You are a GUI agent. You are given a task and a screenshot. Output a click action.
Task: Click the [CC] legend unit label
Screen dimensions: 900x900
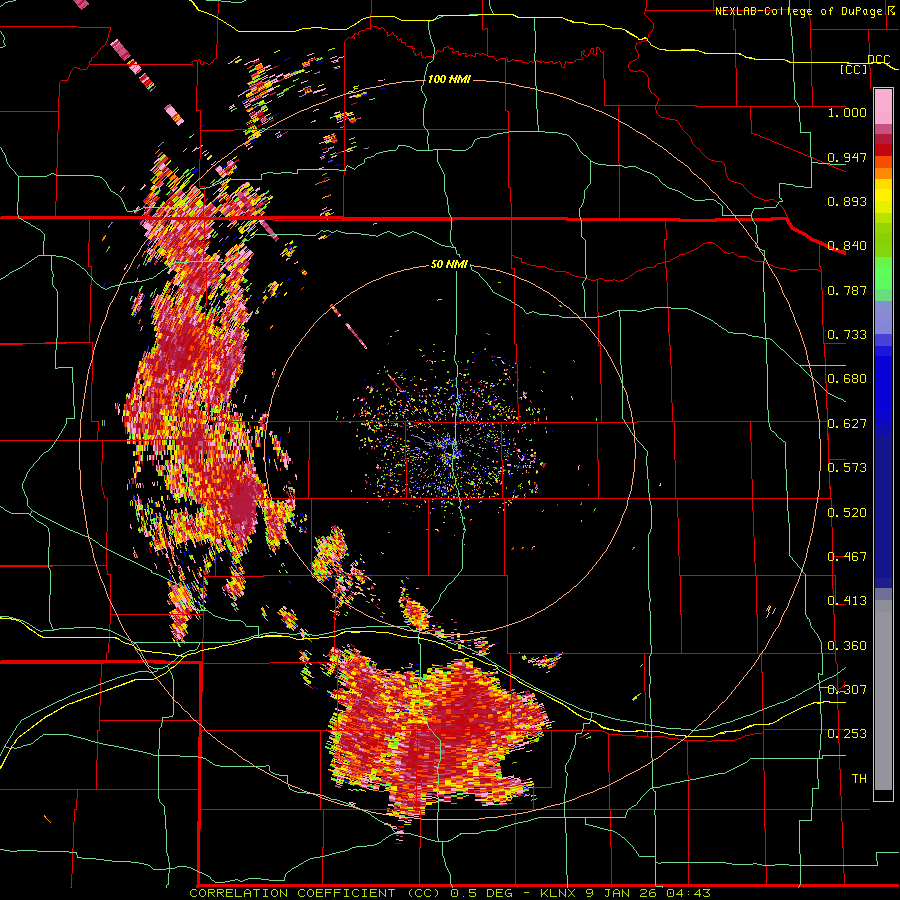[x=854, y=69]
